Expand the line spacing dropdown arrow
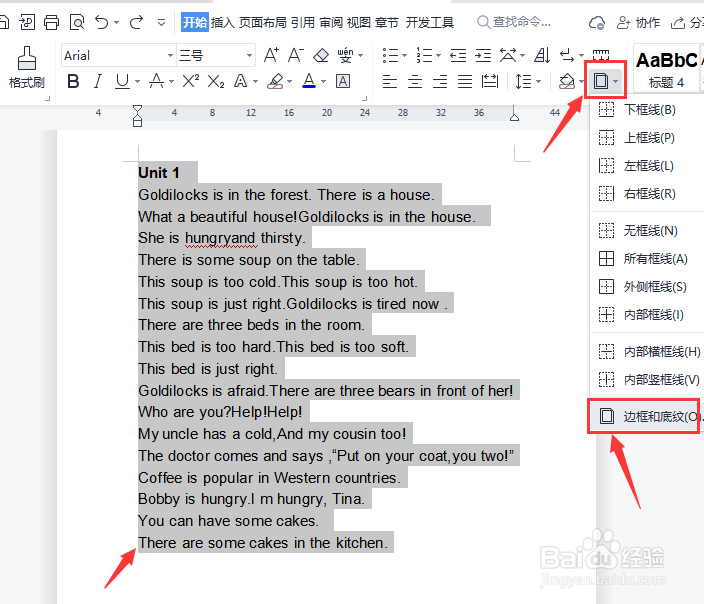704x604 pixels. [x=538, y=82]
